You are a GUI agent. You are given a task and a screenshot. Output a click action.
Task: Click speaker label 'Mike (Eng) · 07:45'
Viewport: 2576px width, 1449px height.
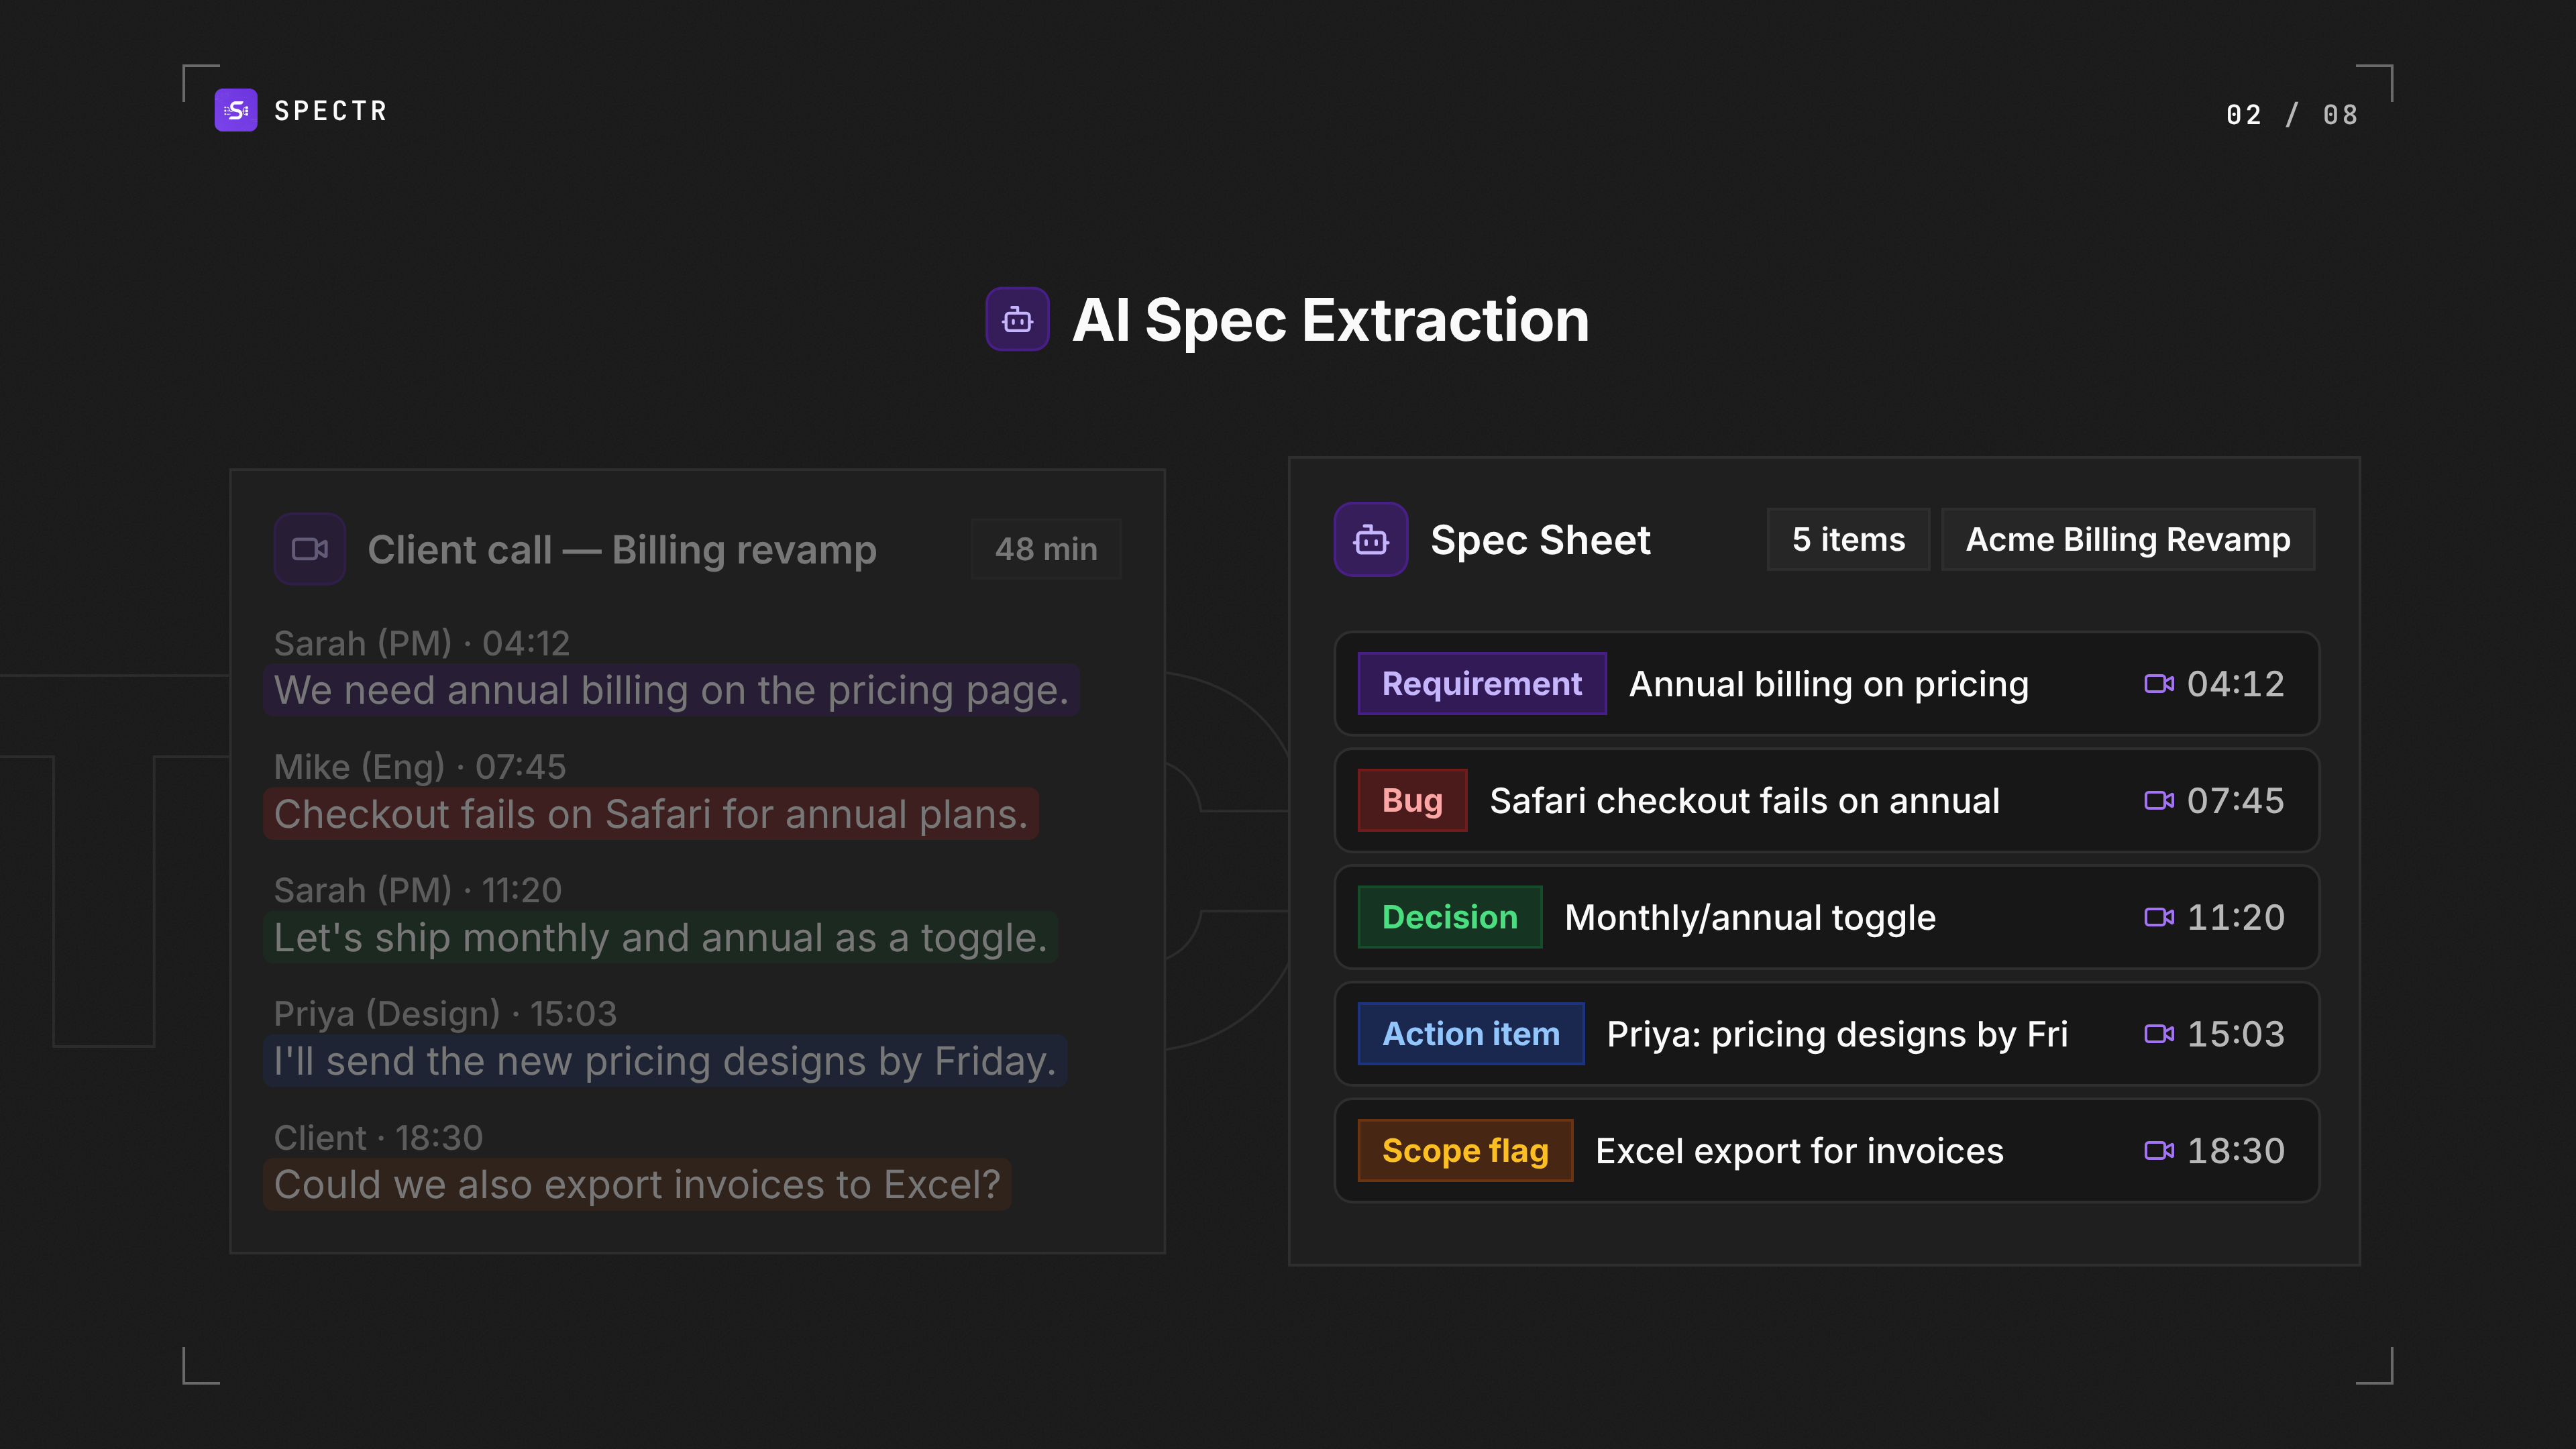[x=420, y=767]
